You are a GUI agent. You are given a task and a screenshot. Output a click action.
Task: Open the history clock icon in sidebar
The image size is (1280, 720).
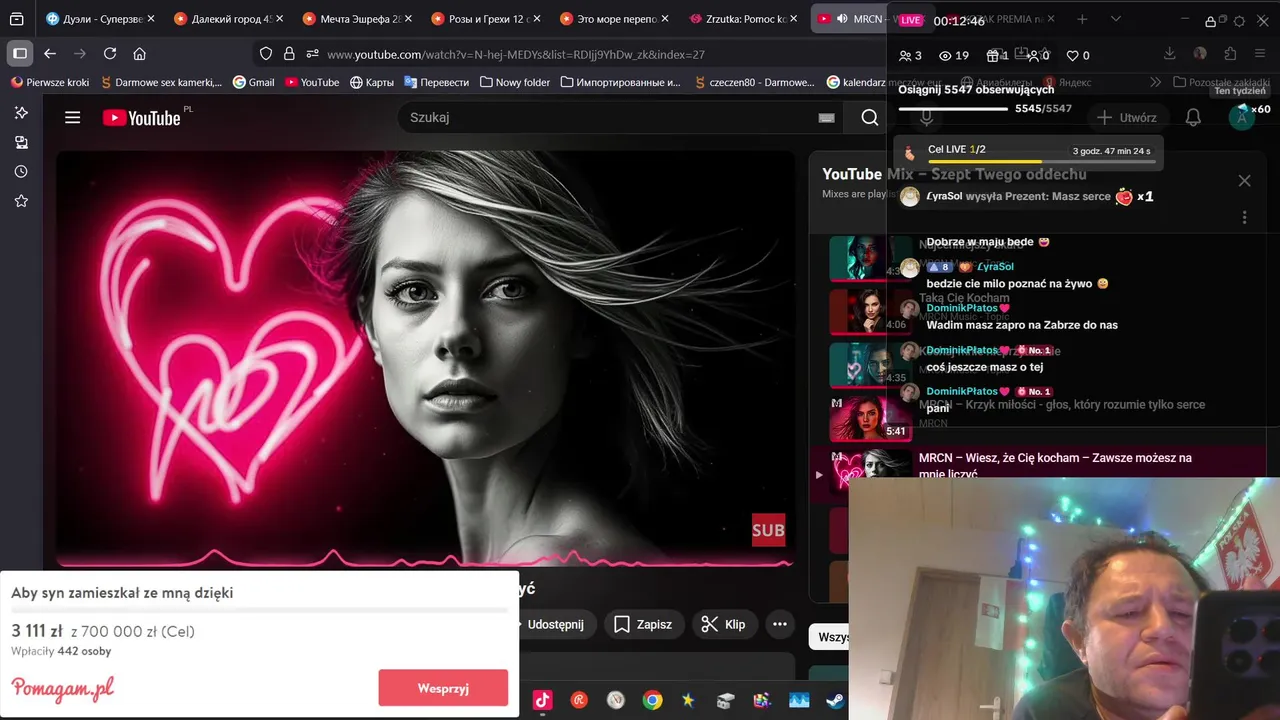point(21,172)
